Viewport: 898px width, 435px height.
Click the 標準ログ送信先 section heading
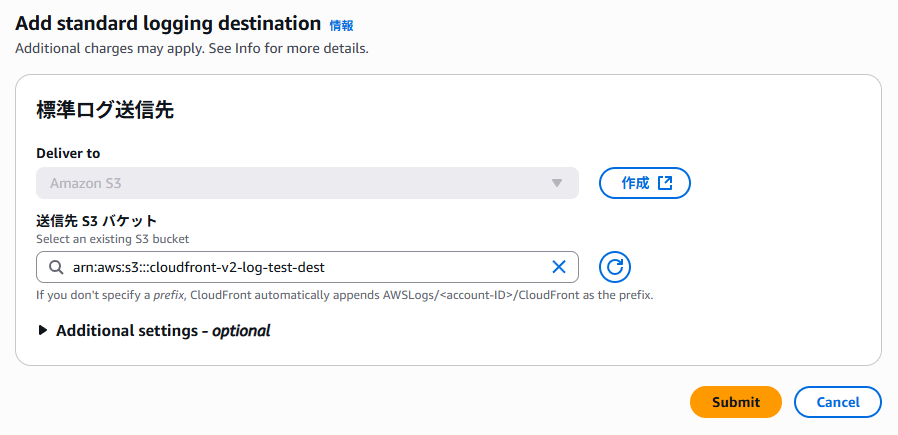click(x=105, y=110)
